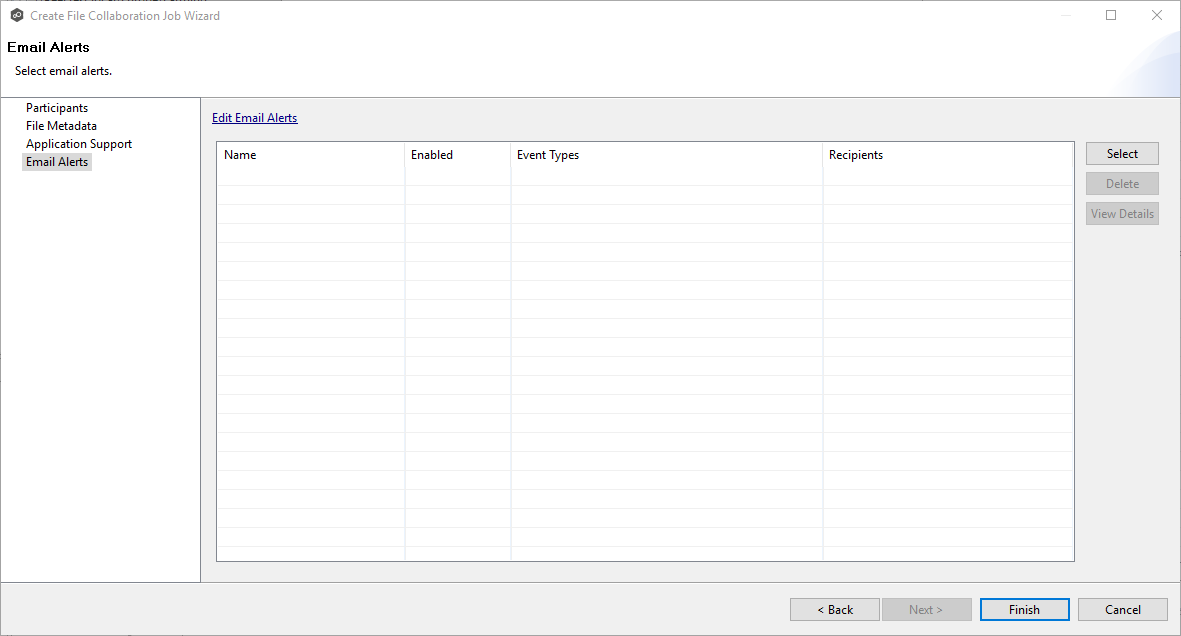Go back to the previous wizard step
Image resolution: width=1181 pixels, height=636 pixels.
[834, 609]
